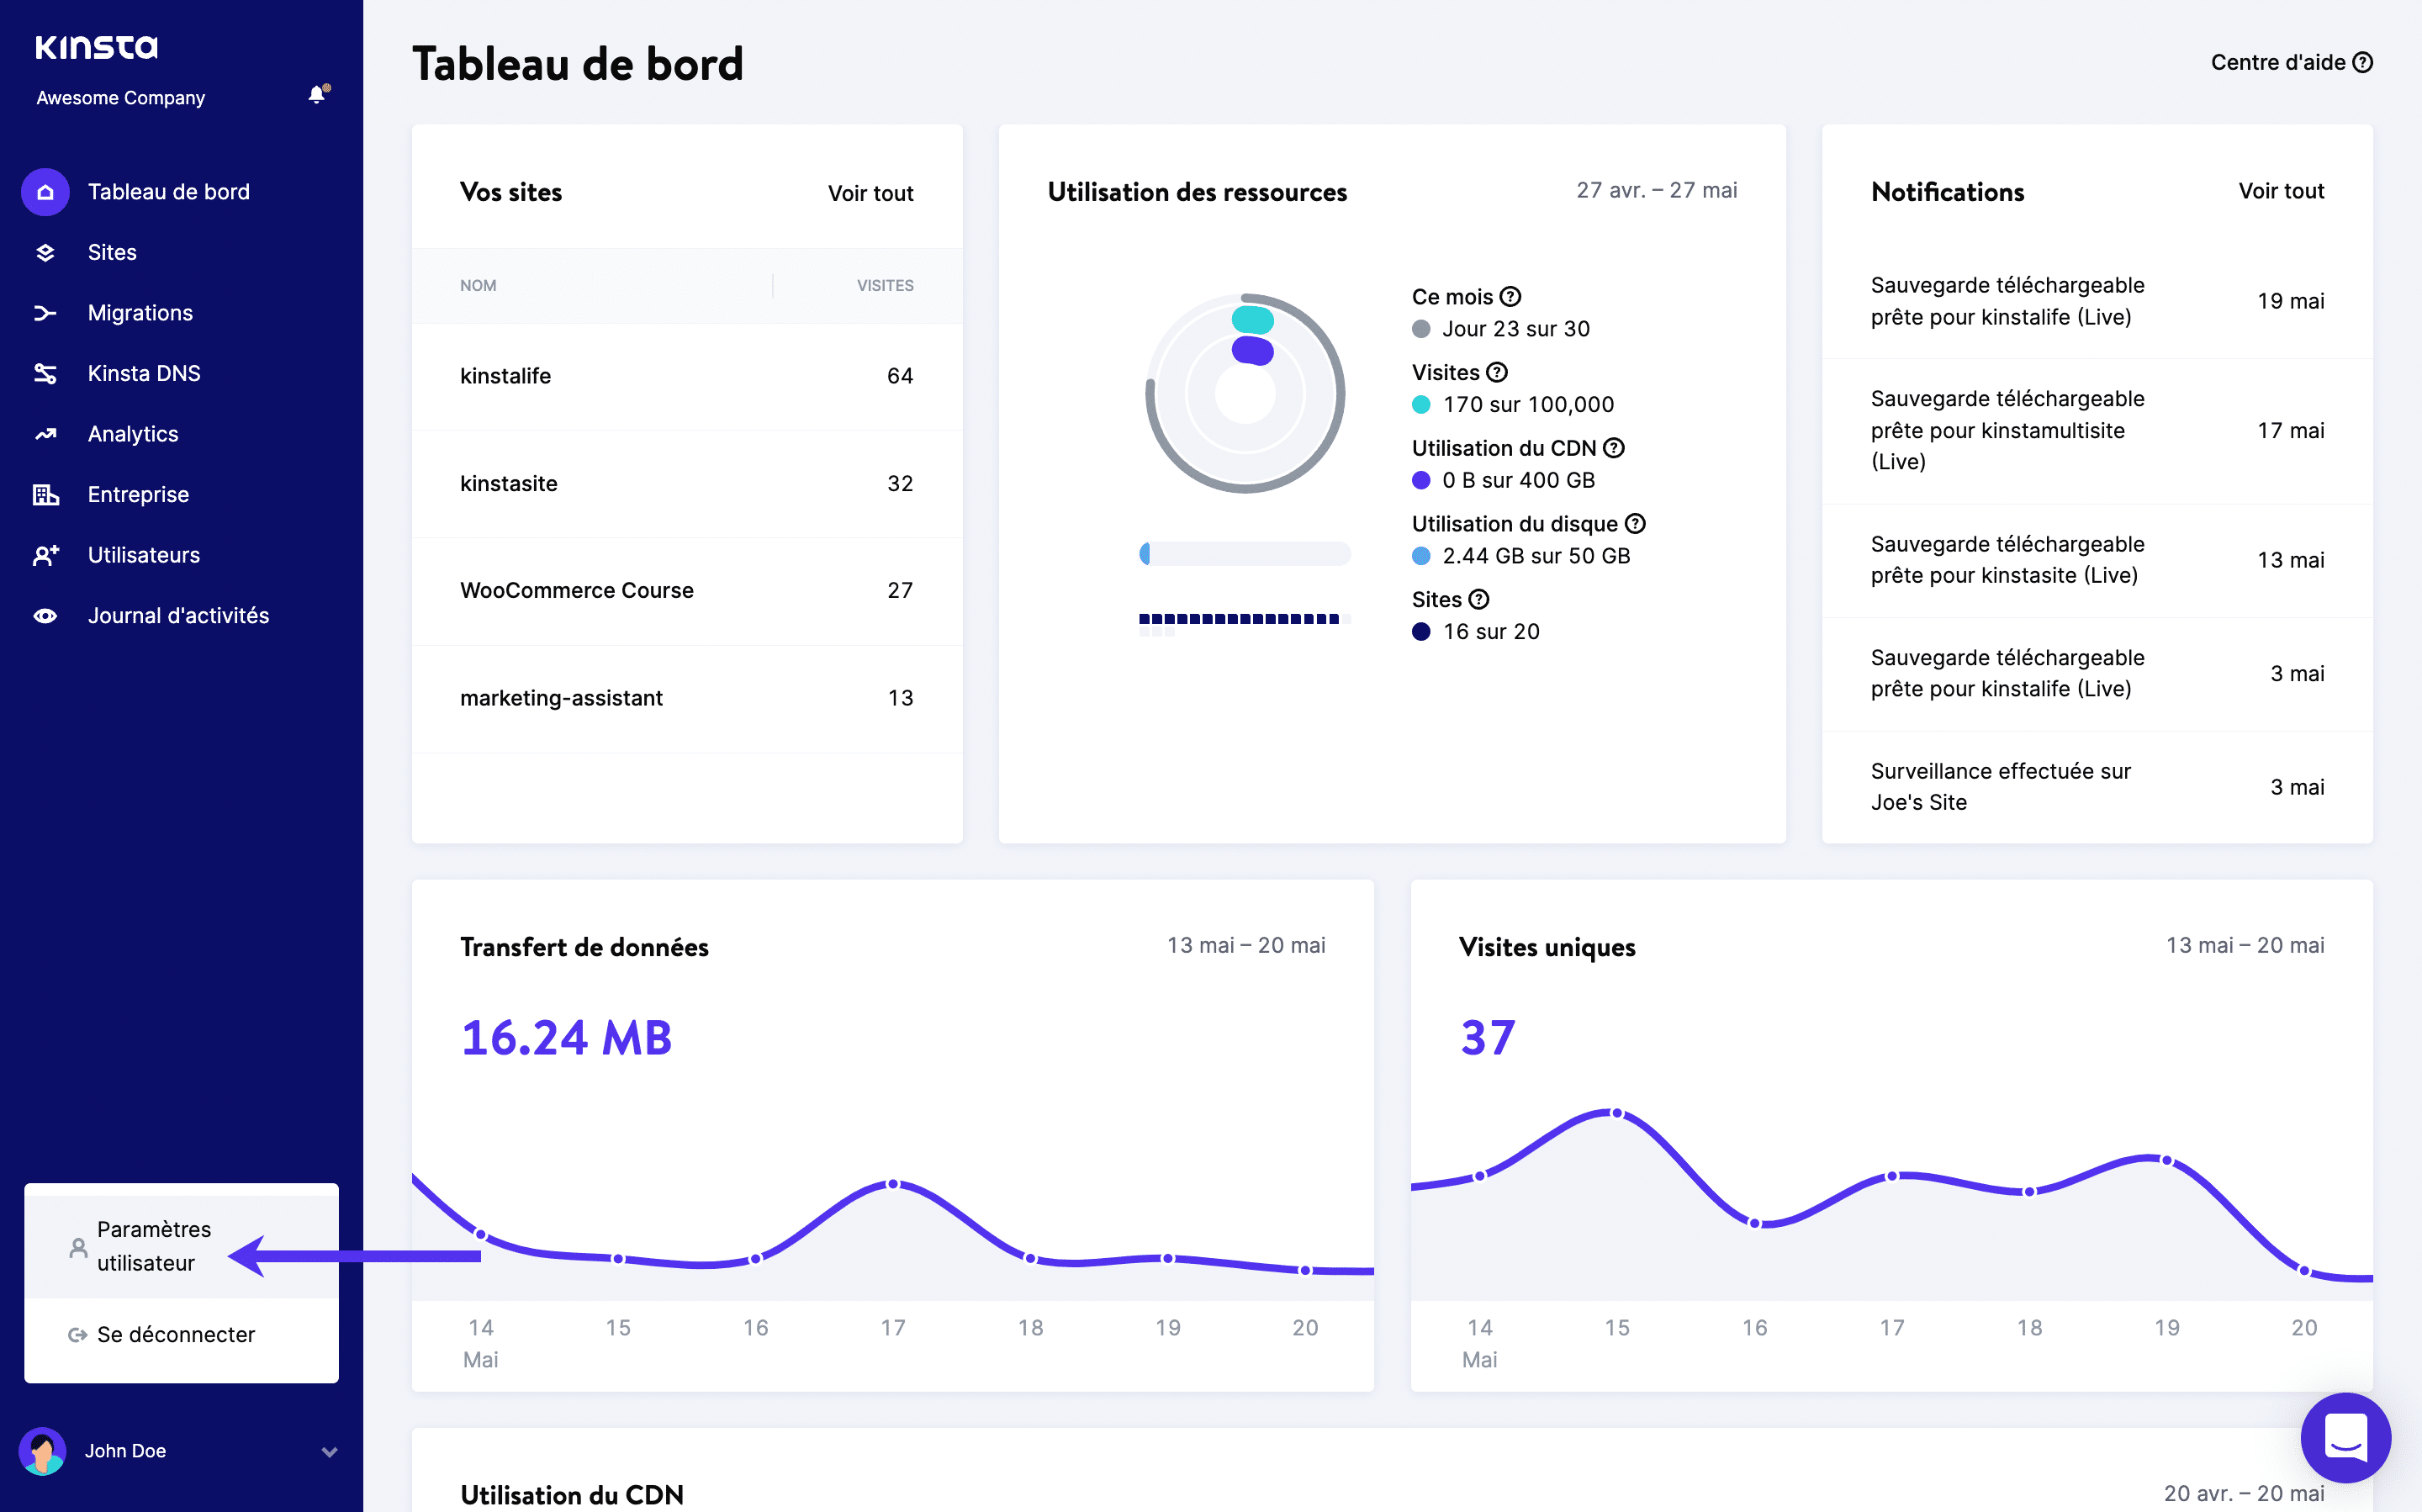This screenshot has height=1512, width=2422.
Task: Select Voir tout in Notifications section
Action: pyautogui.click(x=2281, y=192)
